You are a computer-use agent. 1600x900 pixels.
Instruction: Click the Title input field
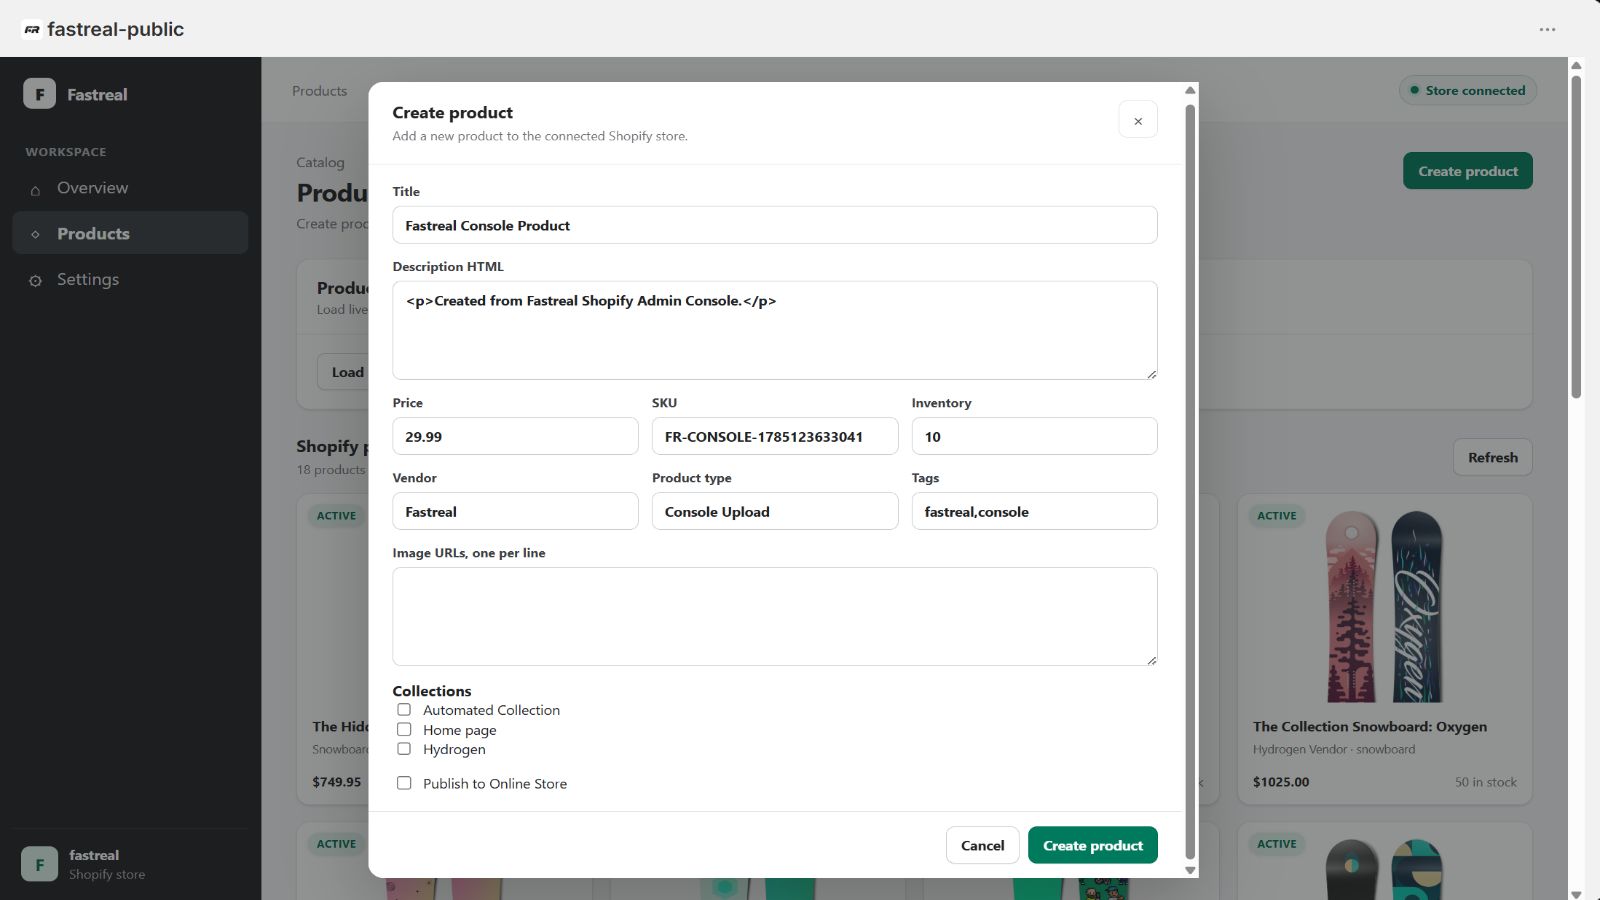pyautogui.click(x=775, y=225)
